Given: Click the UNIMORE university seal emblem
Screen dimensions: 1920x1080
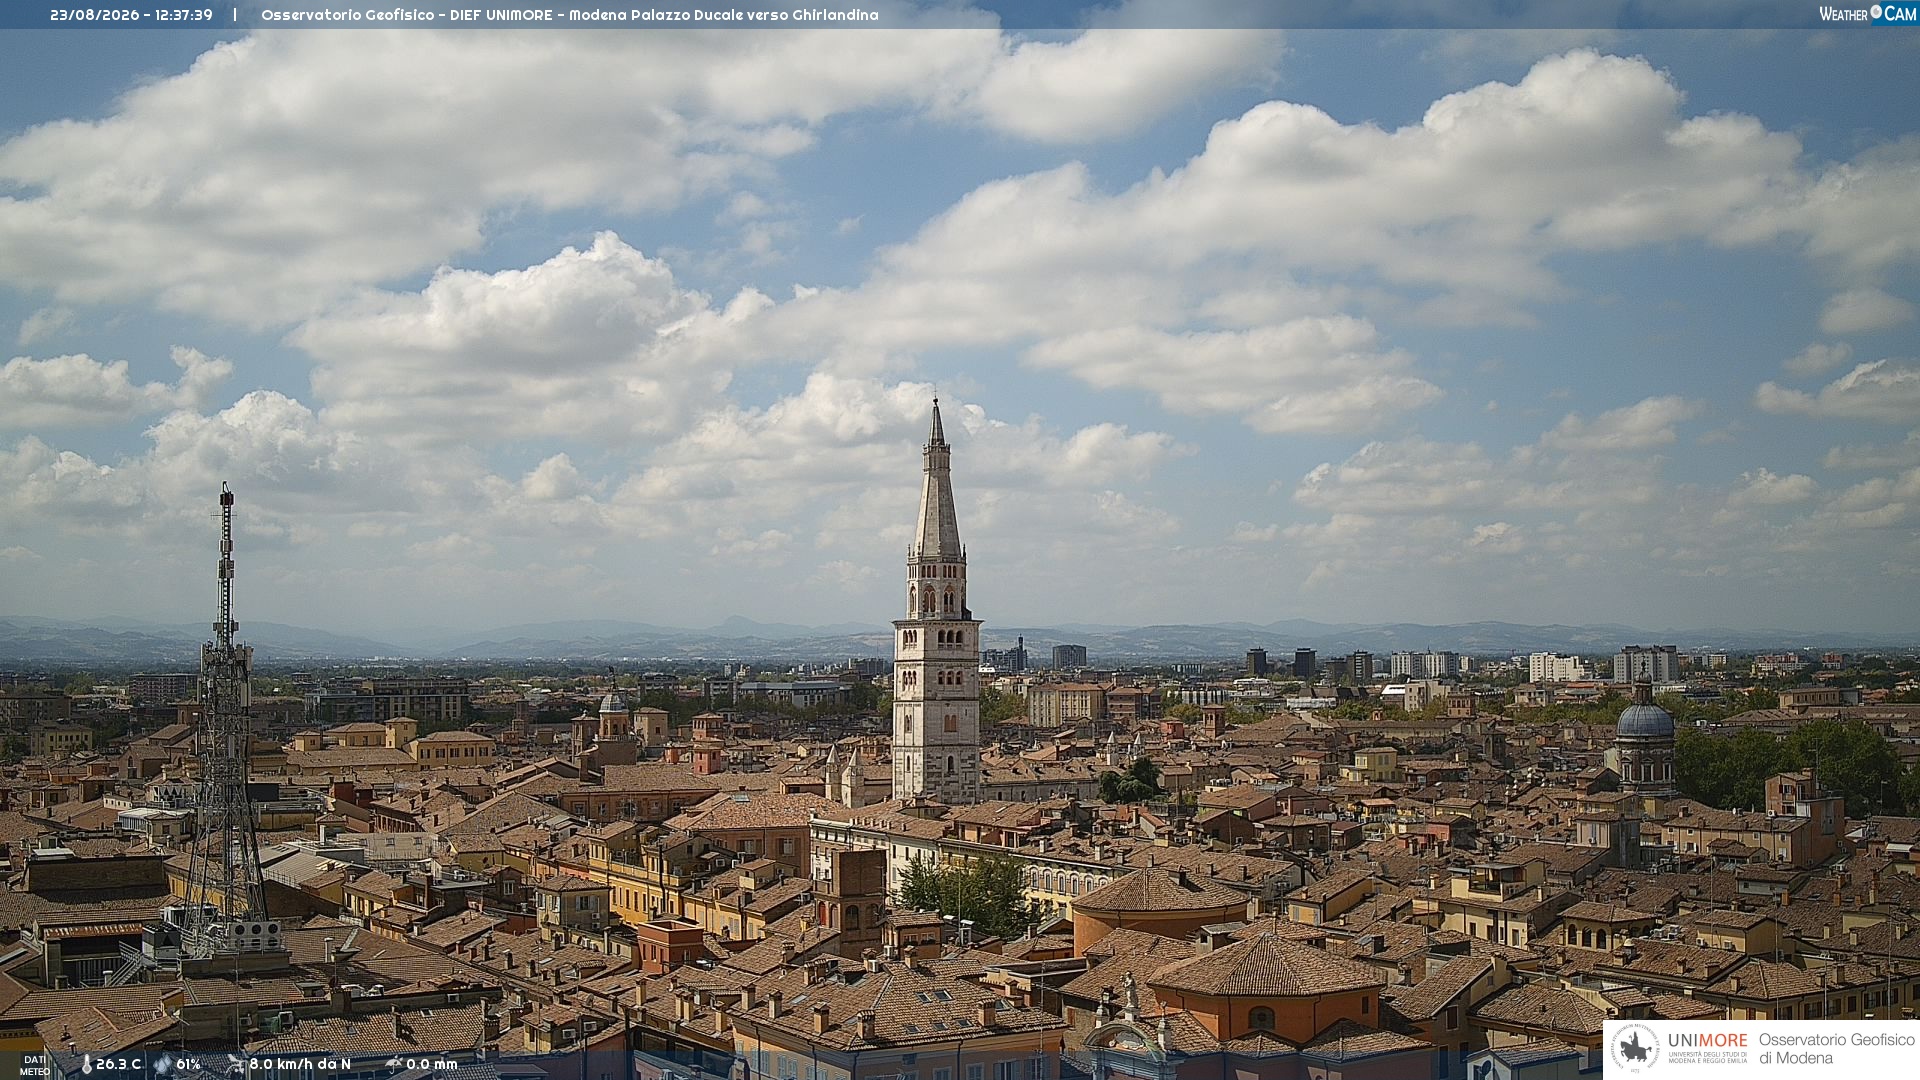Looking at the screenshot, I should (1635, 1049).
